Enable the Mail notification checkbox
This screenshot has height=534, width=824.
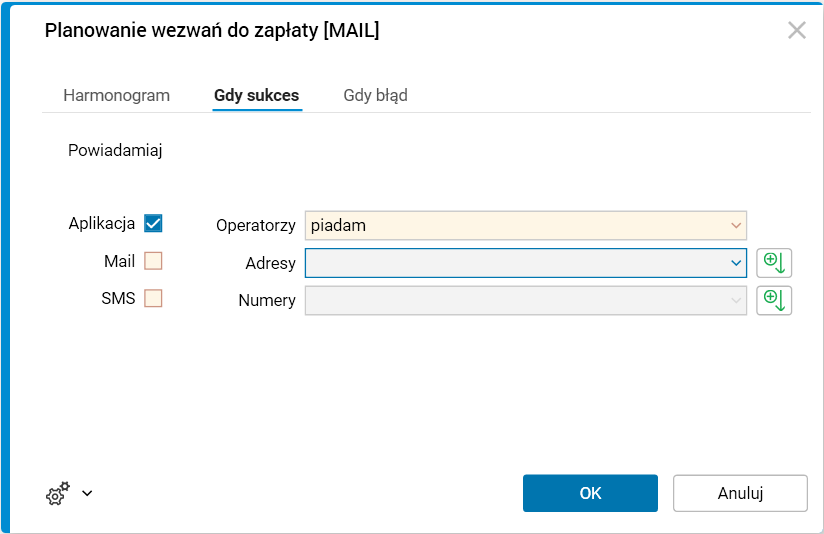(x=153, y=261)
